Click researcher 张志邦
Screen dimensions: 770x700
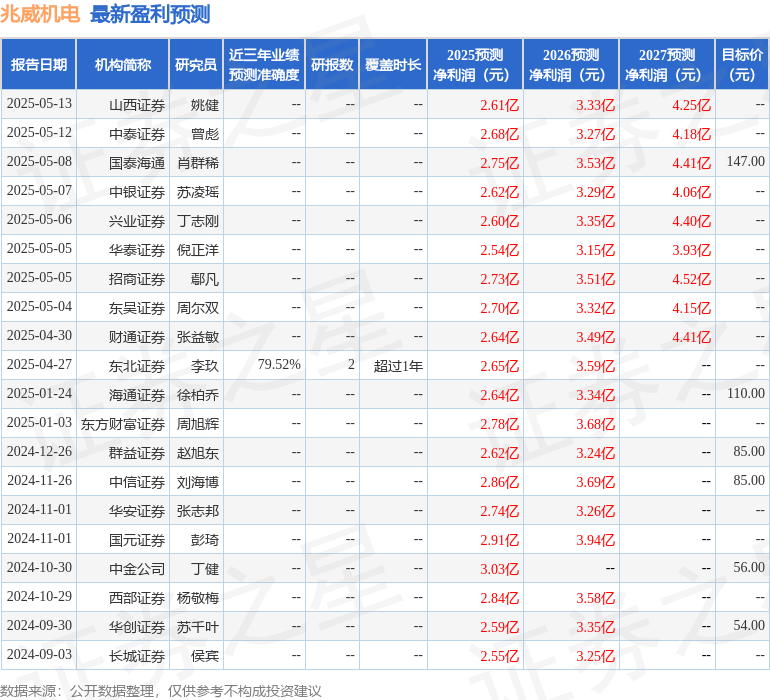[x=197, y=511]
